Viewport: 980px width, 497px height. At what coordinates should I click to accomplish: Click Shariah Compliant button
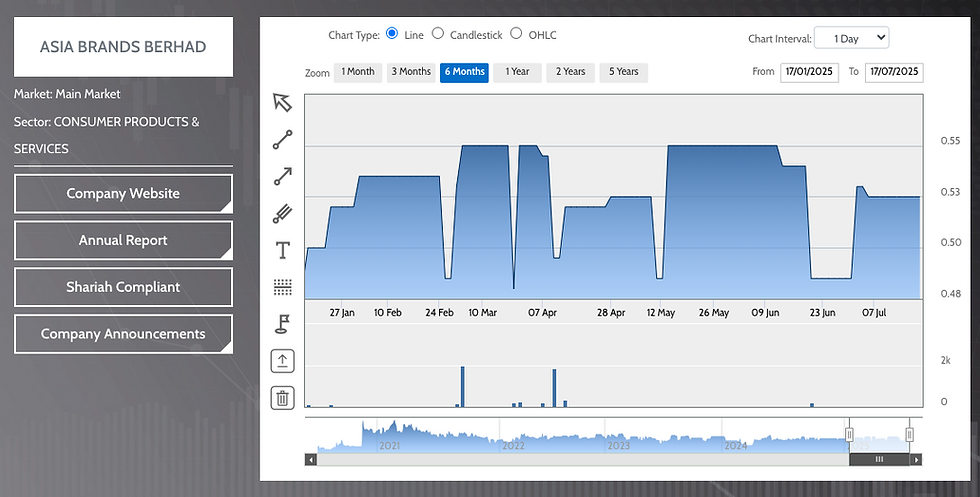(x=123, y=288)
